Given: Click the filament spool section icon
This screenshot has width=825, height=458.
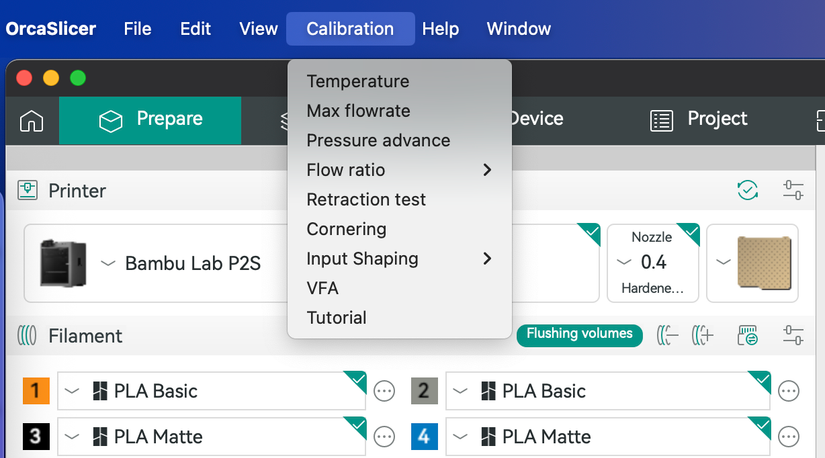Looking at the screenshot, I should point(27,335).
